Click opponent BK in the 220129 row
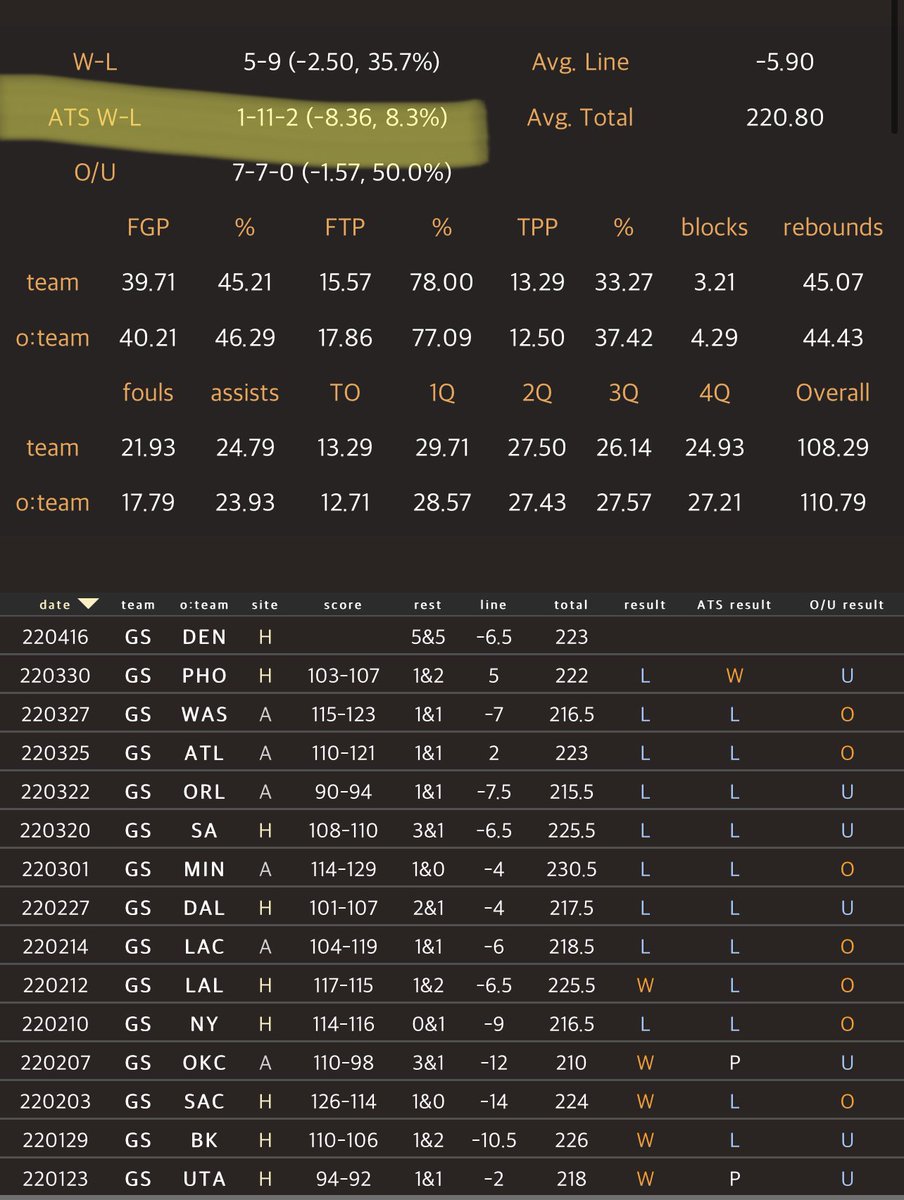The image size is (904, 1200). coord(204,1141)
